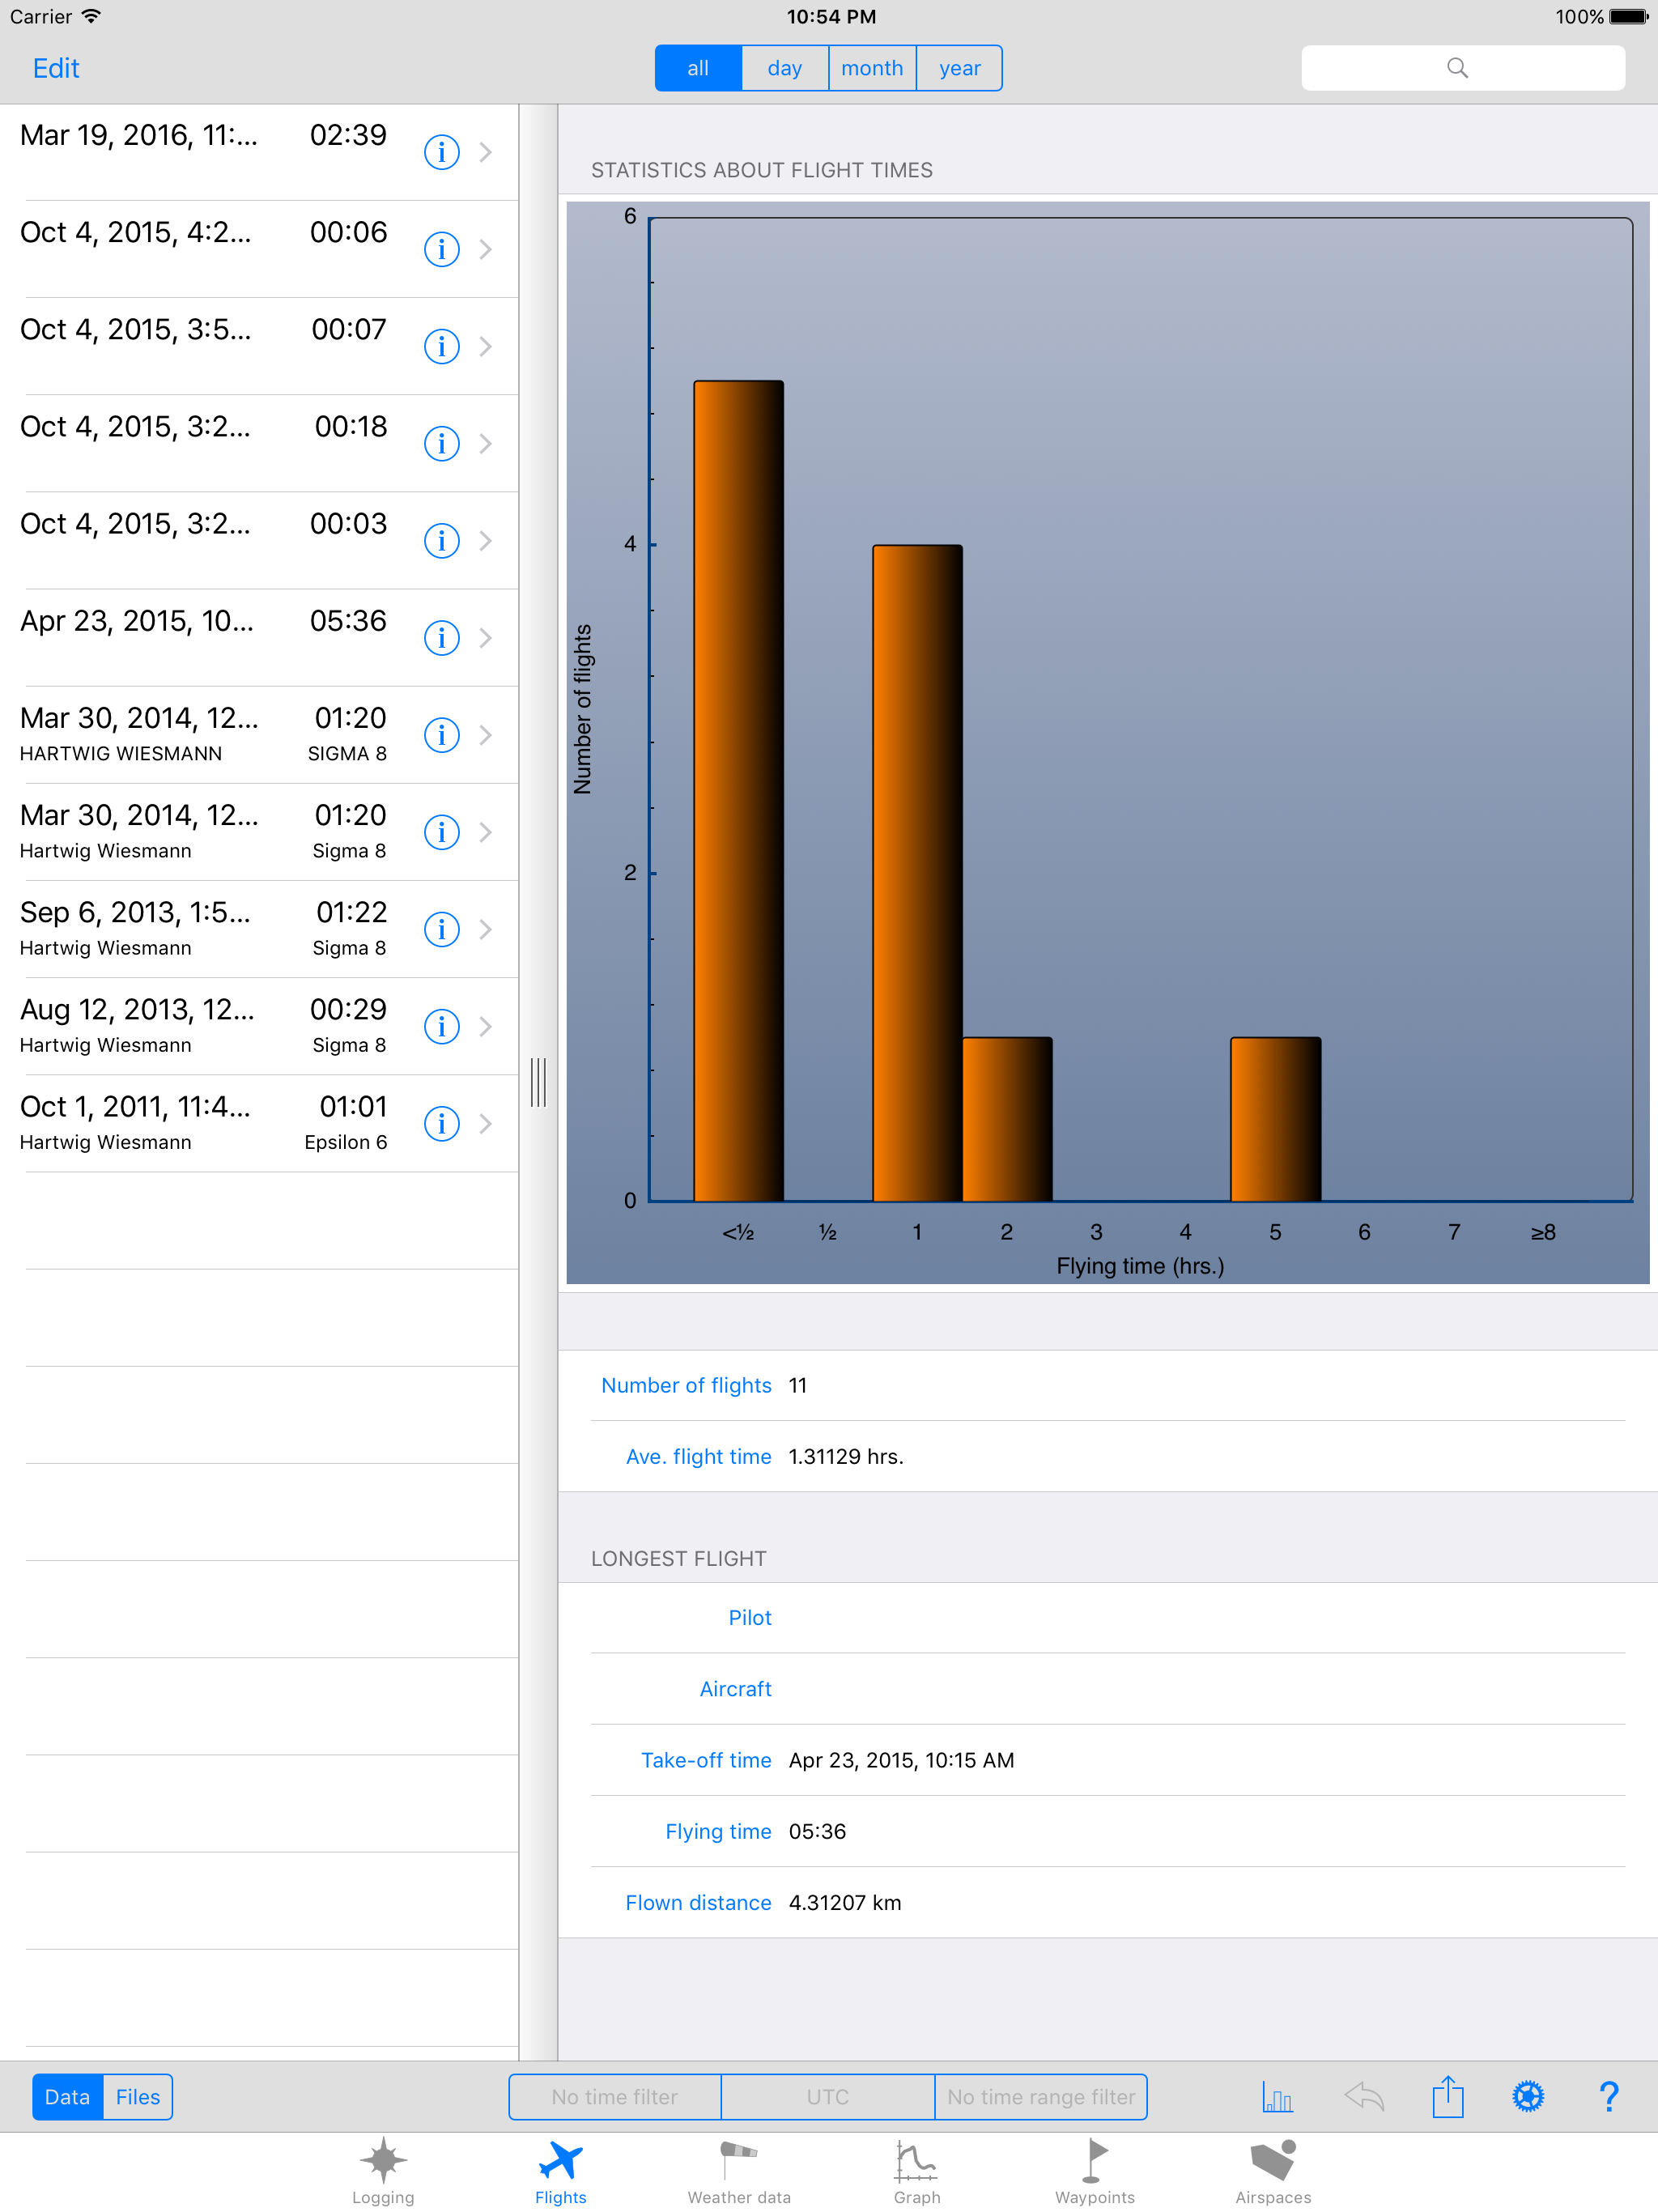This screenshot has height=2212, width=1658.
Task: Expand the 05:36 flight chevron
Action: tap(486, 637)
